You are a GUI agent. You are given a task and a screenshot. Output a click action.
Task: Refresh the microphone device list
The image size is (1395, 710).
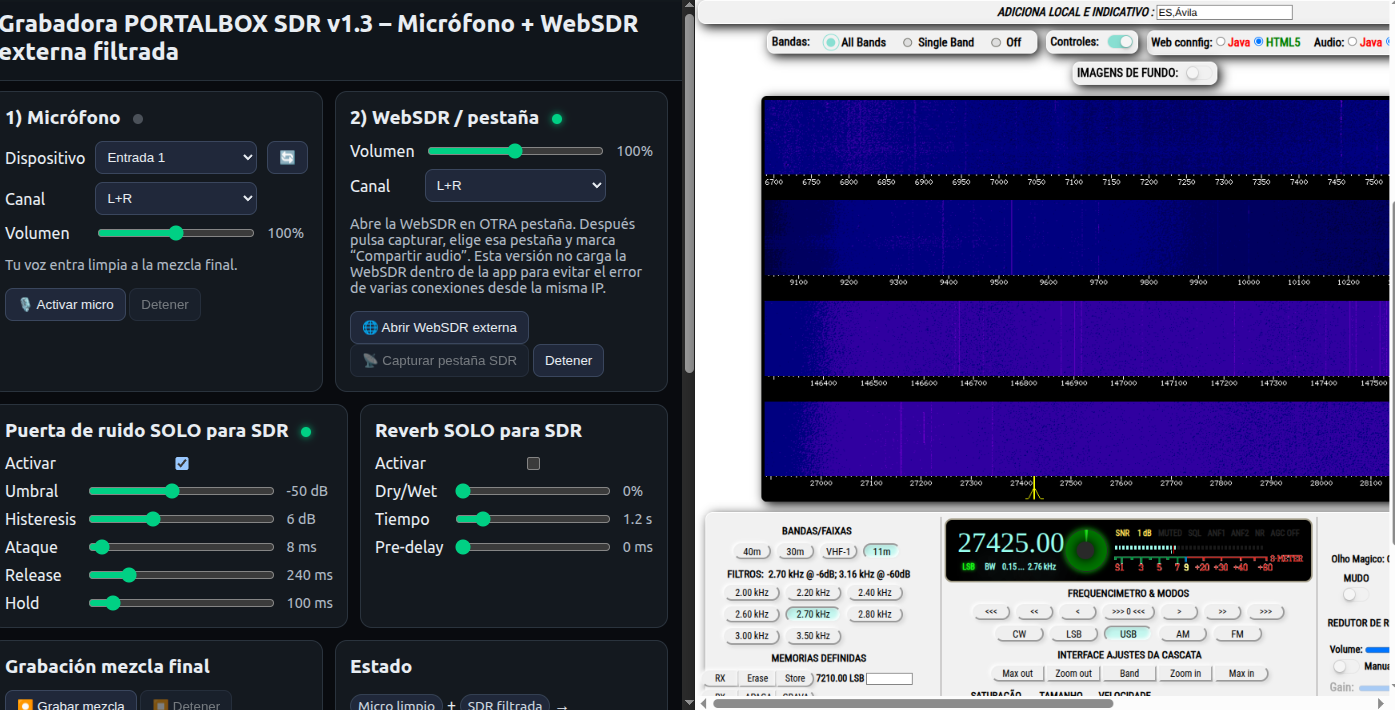(287, 158)
